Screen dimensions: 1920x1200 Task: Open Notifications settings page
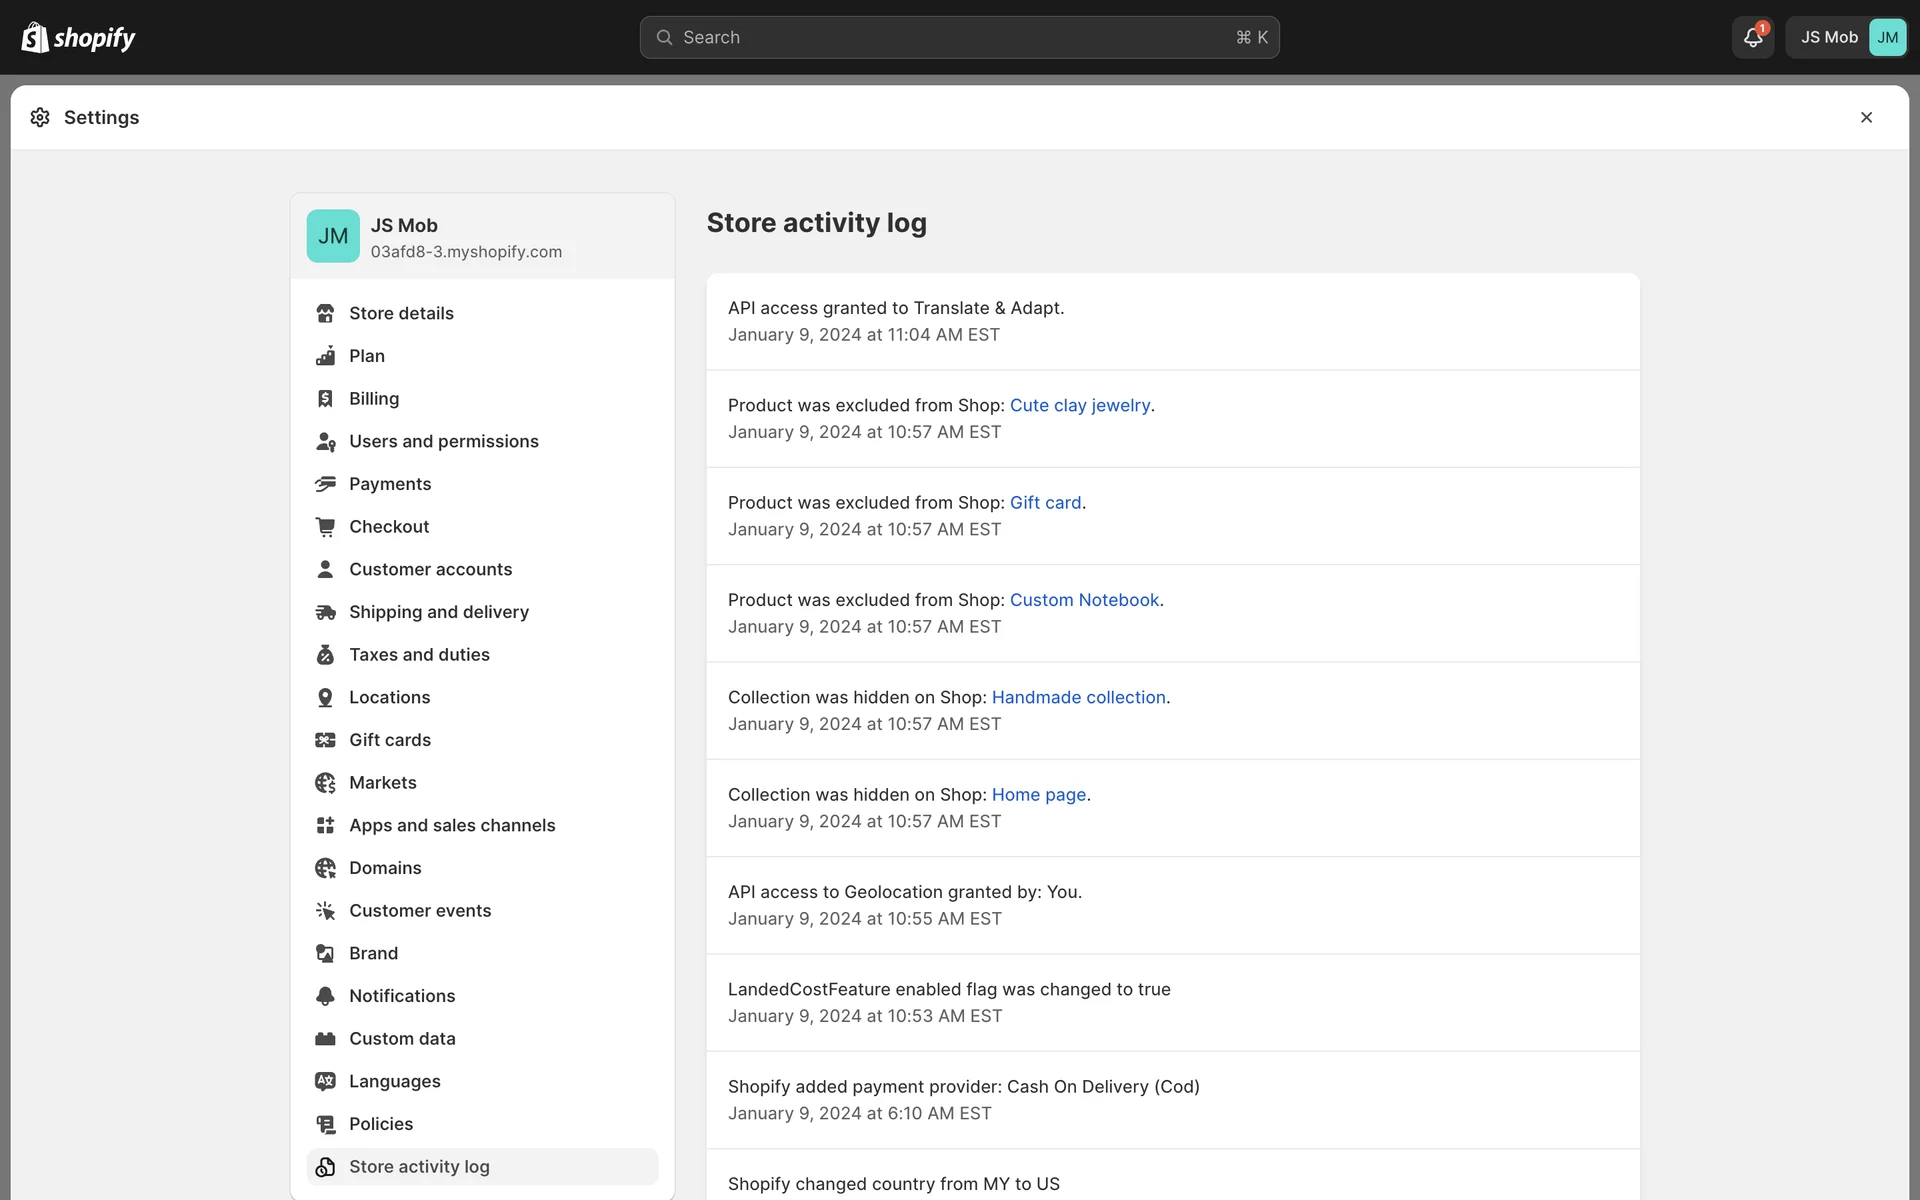[x=401, y=996]
